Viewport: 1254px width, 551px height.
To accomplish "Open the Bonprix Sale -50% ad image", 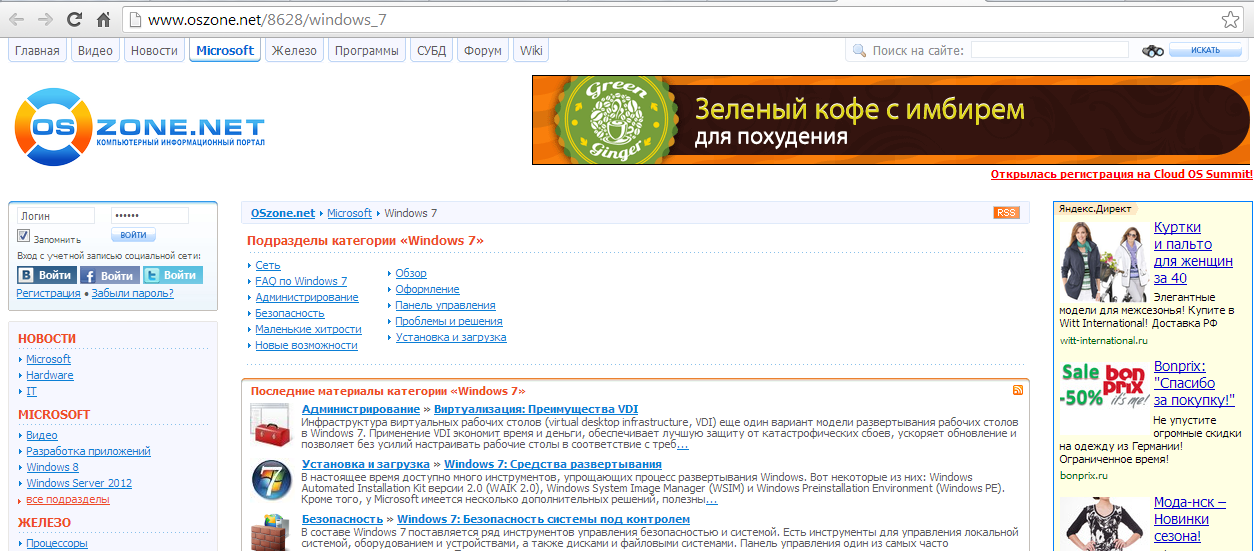I will [x=1104, y=384].
